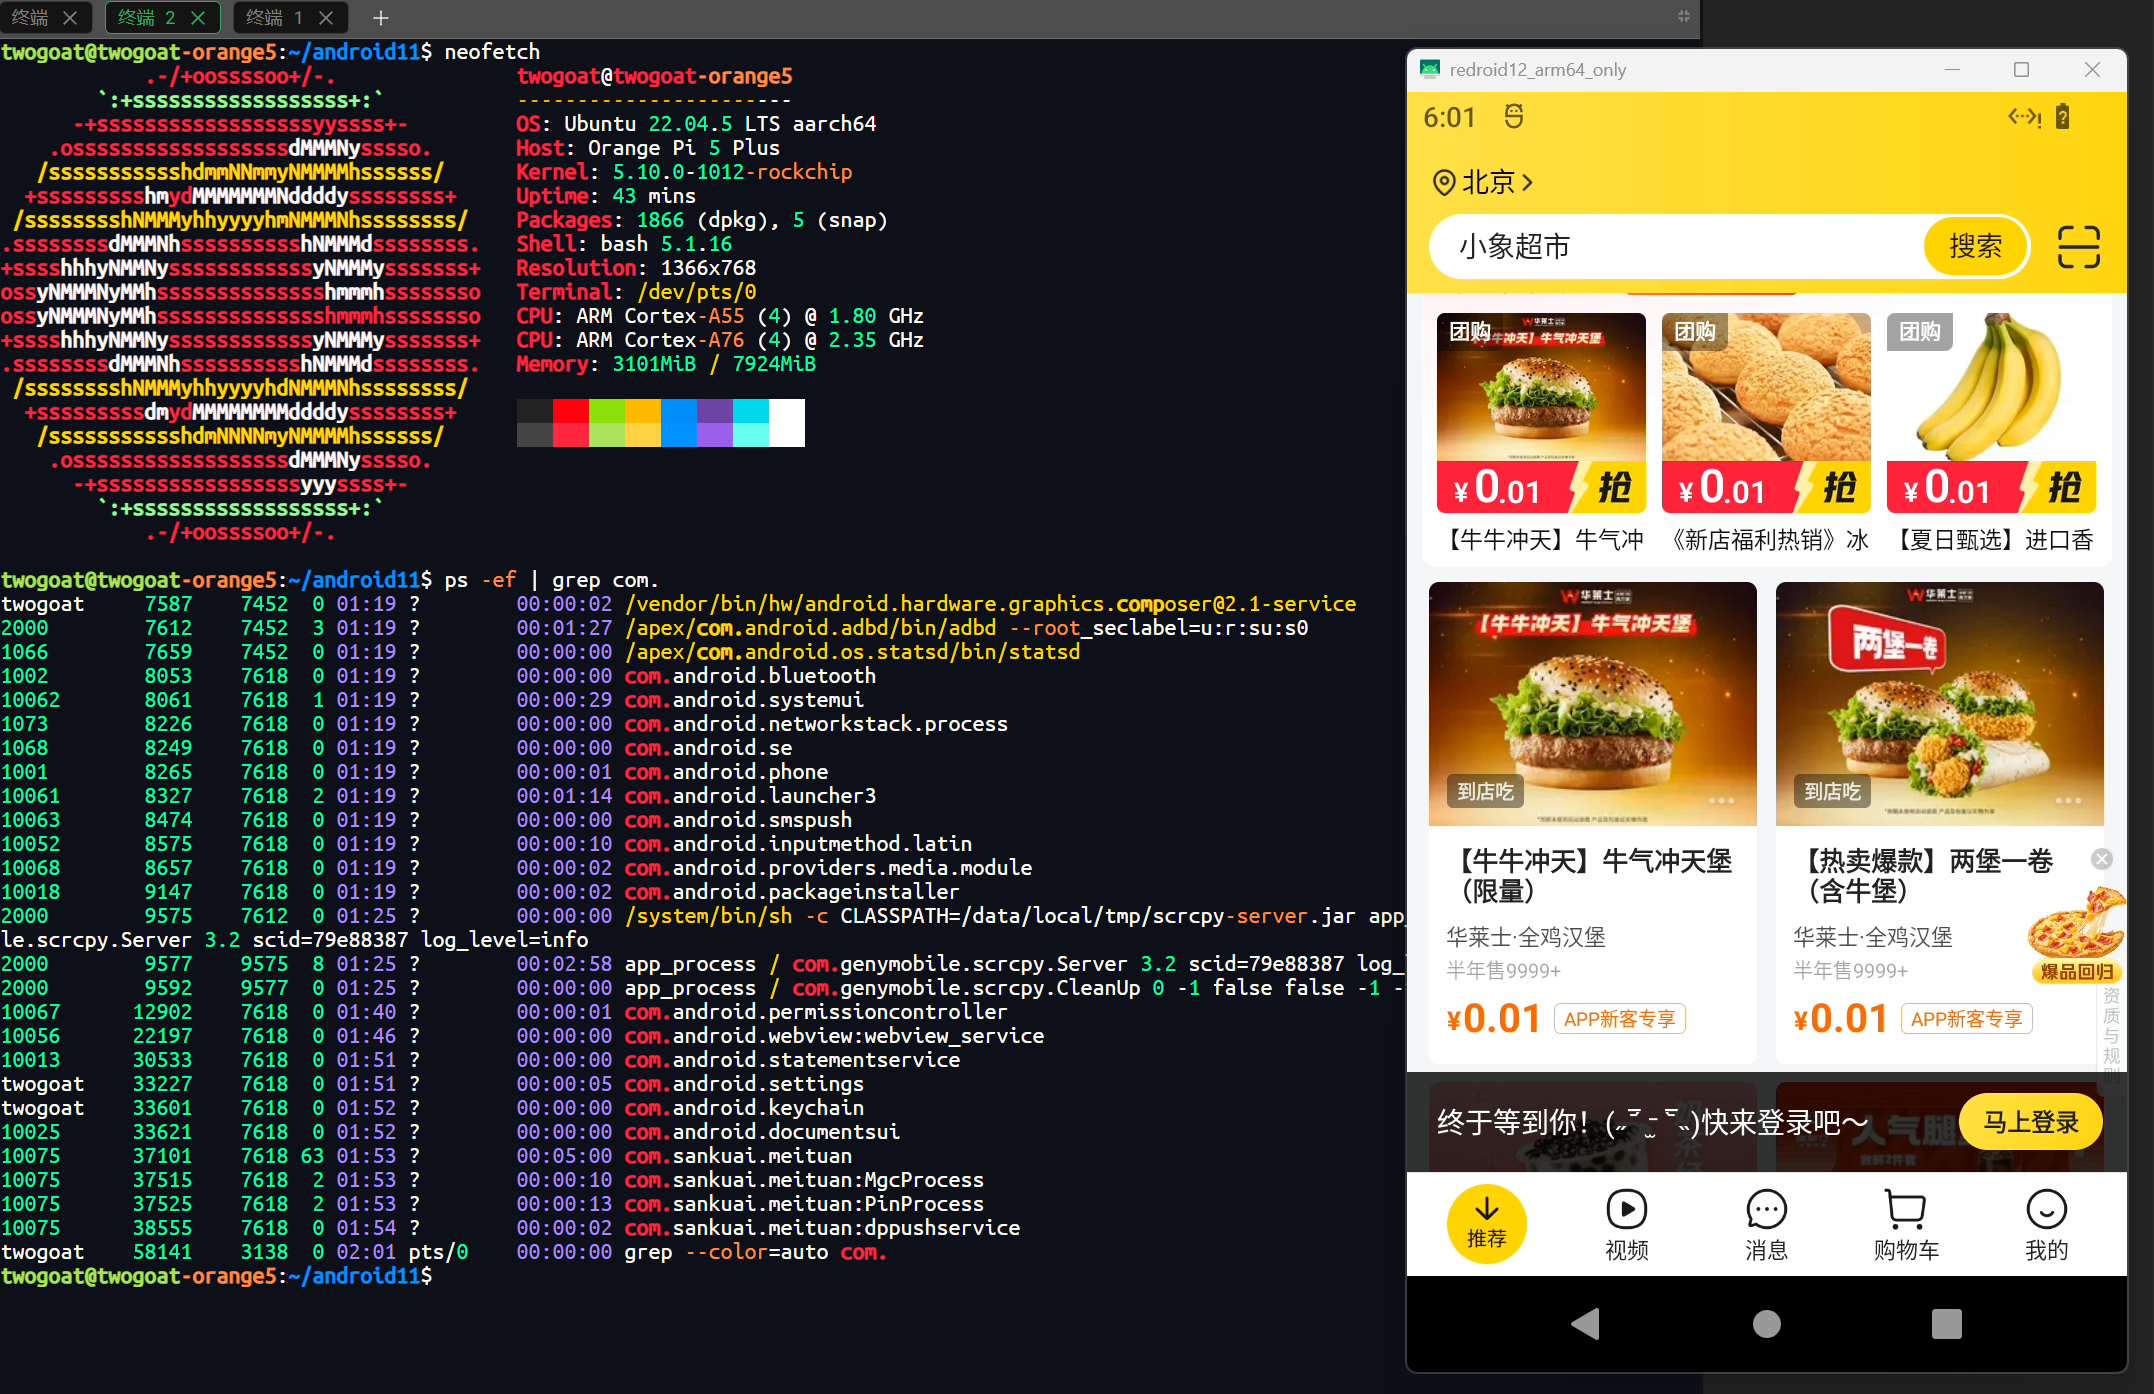Image resolution: width=2154 pixels, height=1394 pixels.
Task: Close the first 终端 terminal tab
Action: pyautogui.click(x=70, y=17)
